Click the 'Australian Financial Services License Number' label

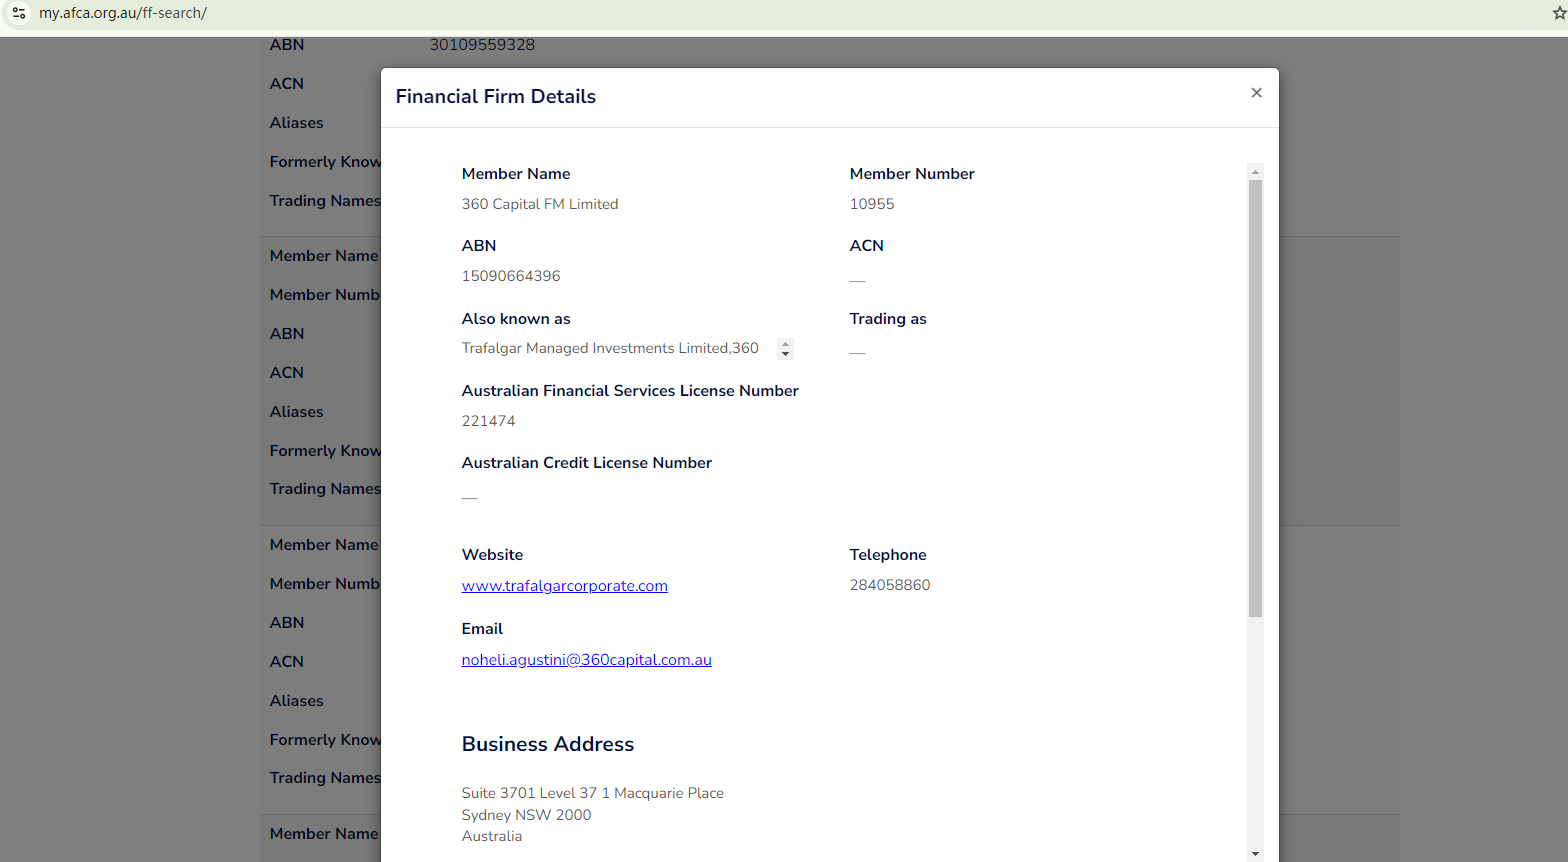pos(630,391)
